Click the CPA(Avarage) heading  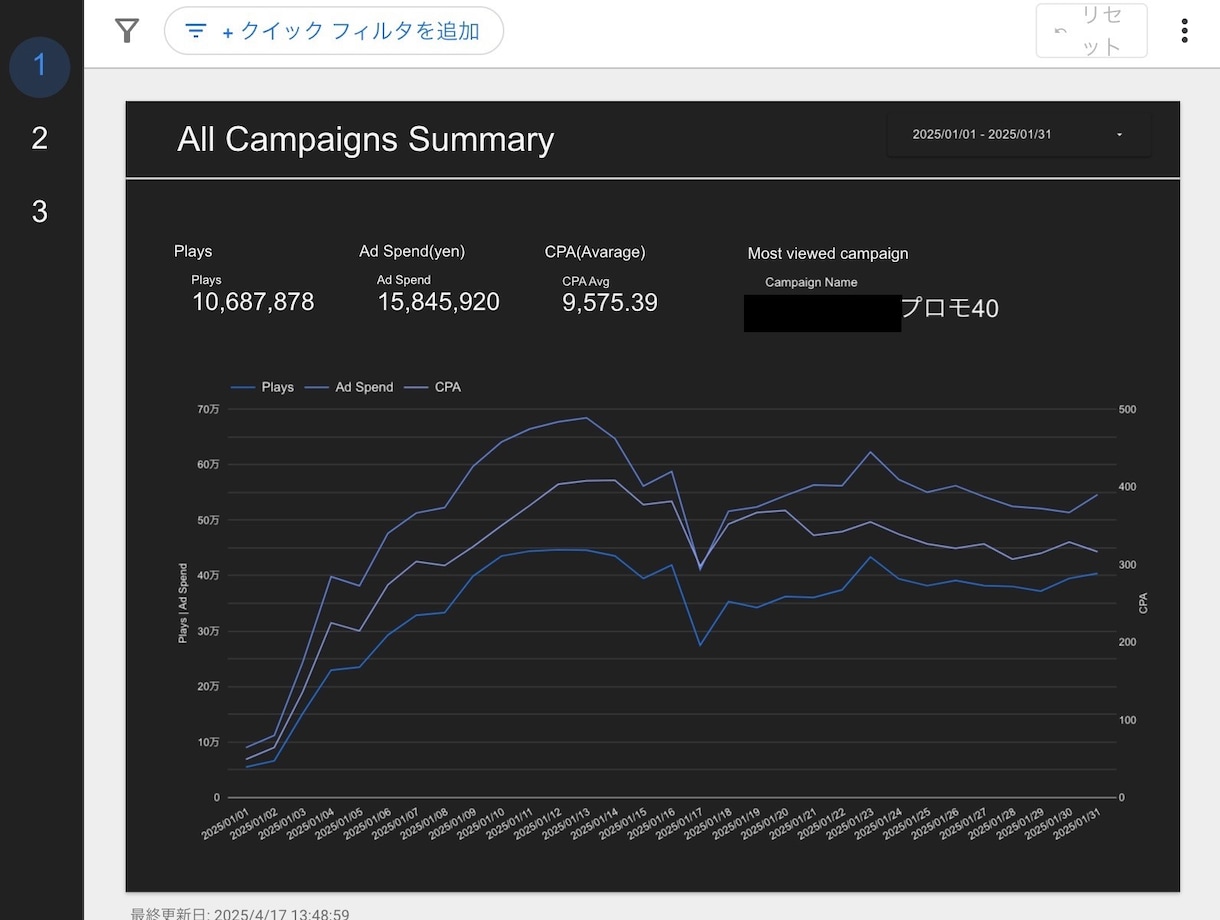pos(596,252)
